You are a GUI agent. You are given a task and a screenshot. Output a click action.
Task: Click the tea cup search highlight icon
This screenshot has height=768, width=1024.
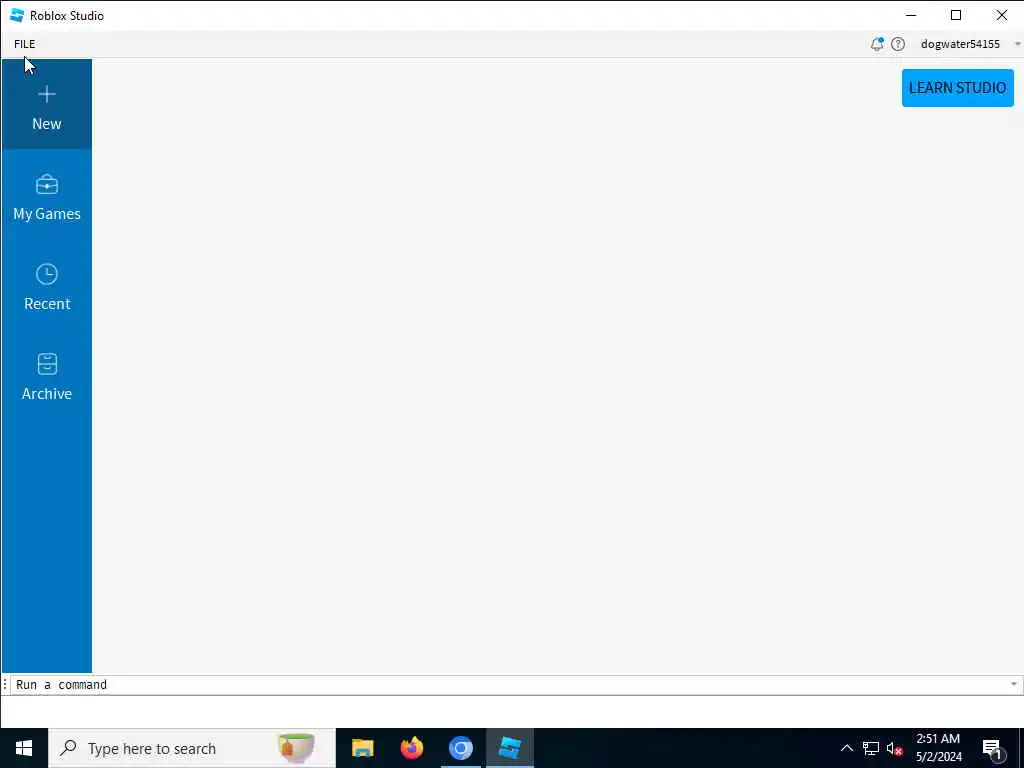(x=296, y=748)
